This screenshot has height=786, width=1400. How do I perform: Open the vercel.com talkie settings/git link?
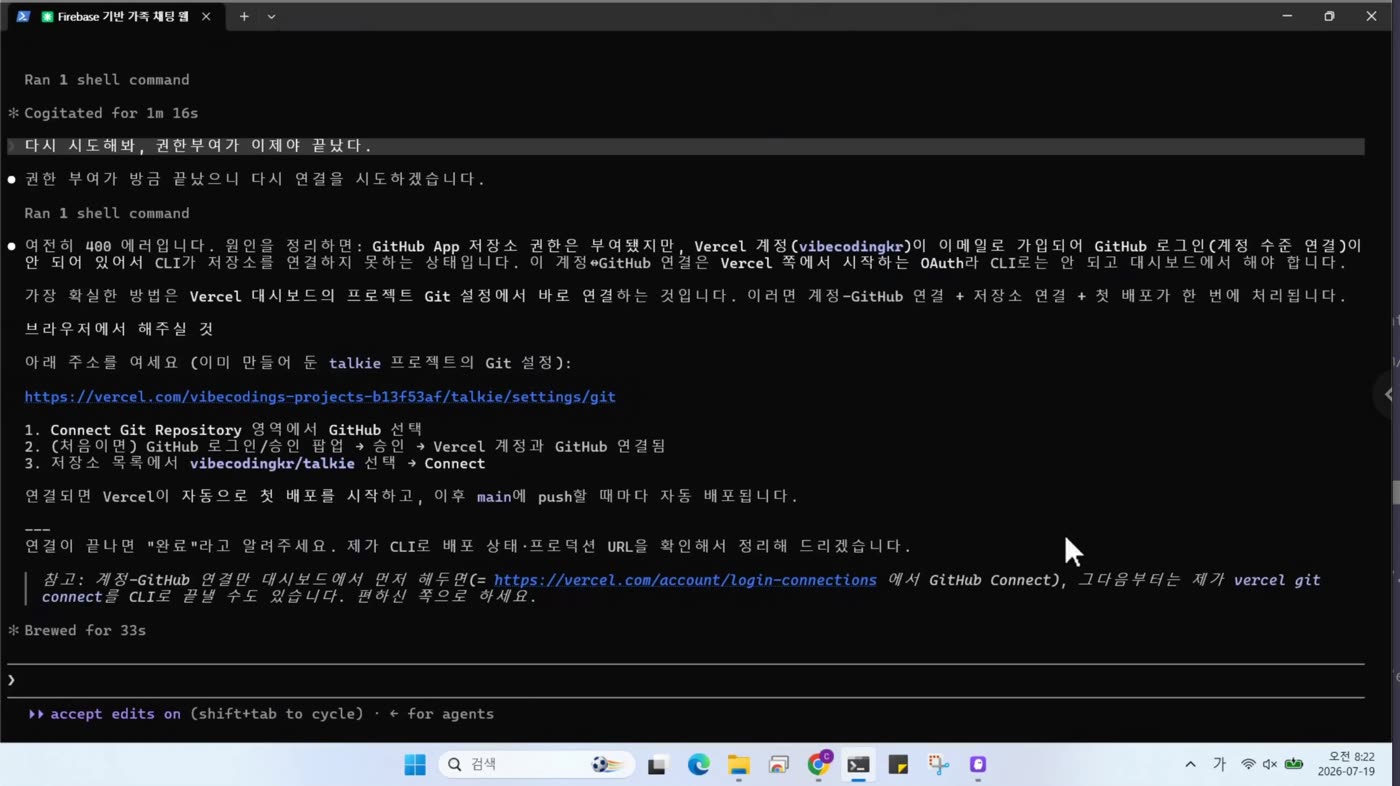(320, 397)
